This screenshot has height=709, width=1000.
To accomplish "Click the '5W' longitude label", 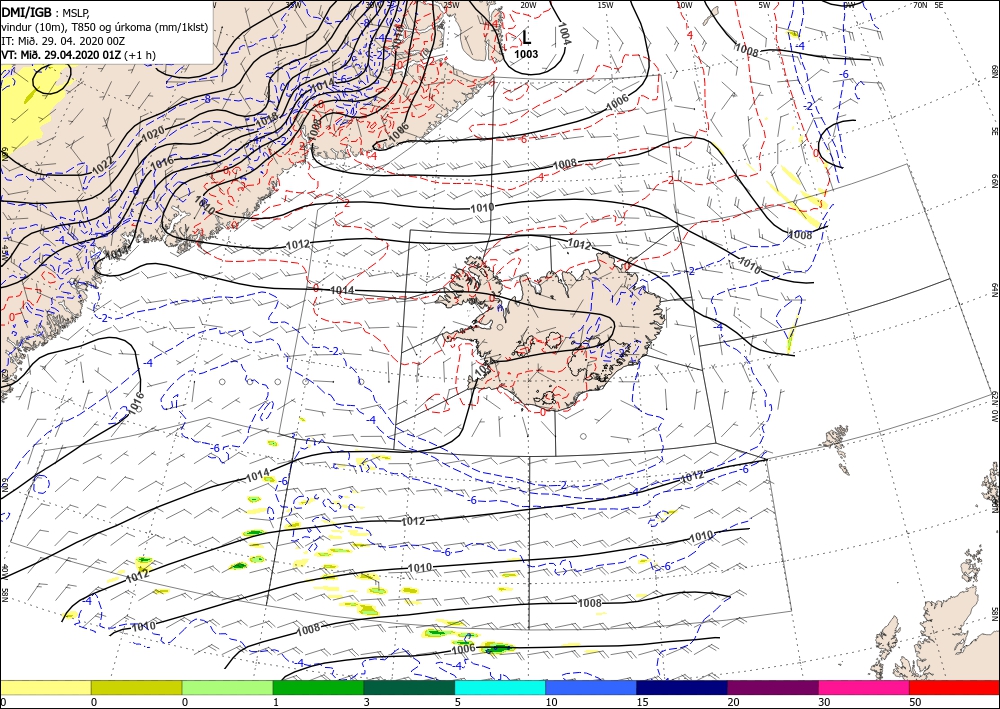I will point(764,5).
